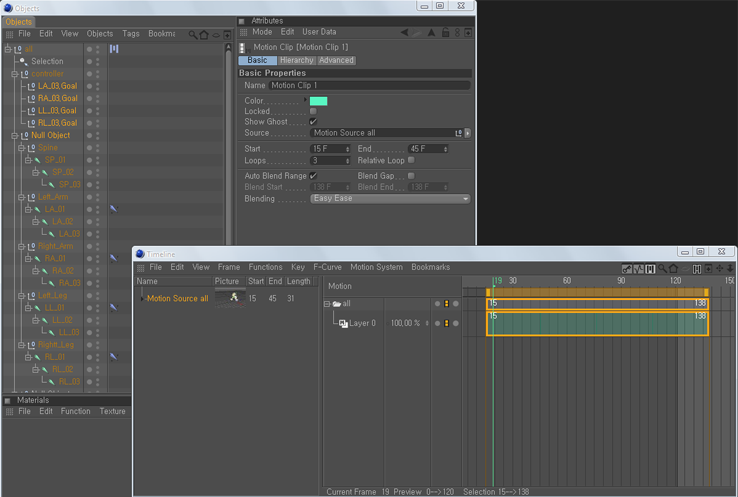Screen dimensions: 738x497
Task: Click the IK tag on LL_01 row
Action: 113,307
